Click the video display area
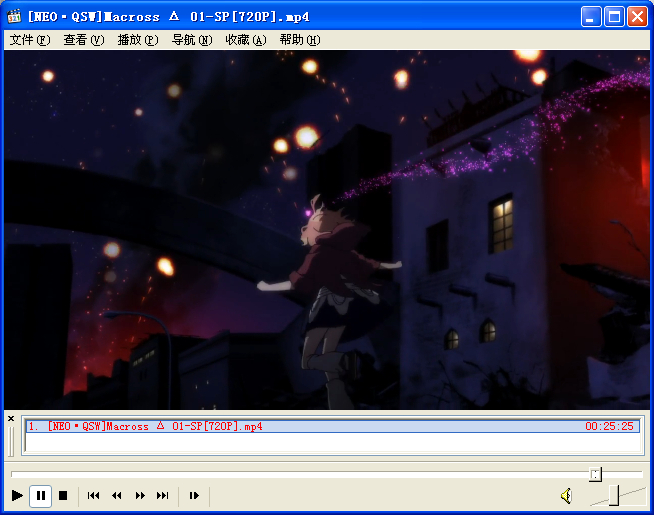 (x=327, y=230)
